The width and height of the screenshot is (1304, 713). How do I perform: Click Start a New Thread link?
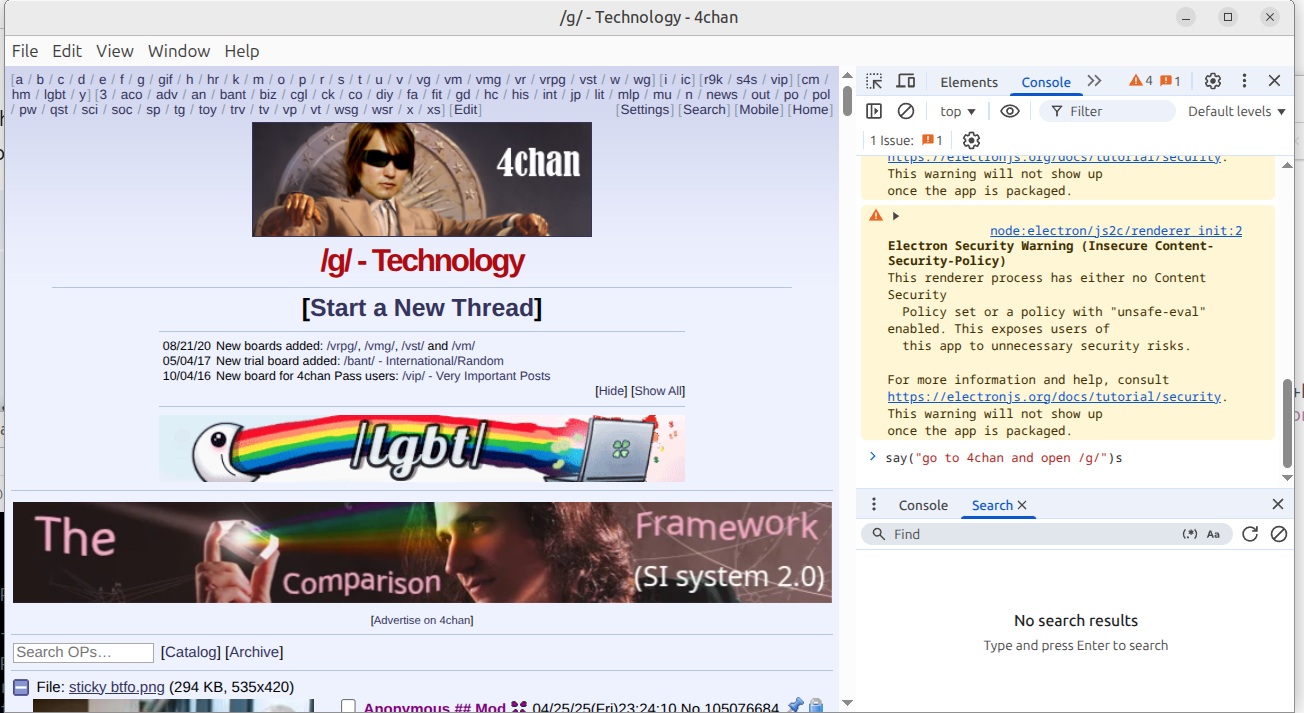coord(422,307)
